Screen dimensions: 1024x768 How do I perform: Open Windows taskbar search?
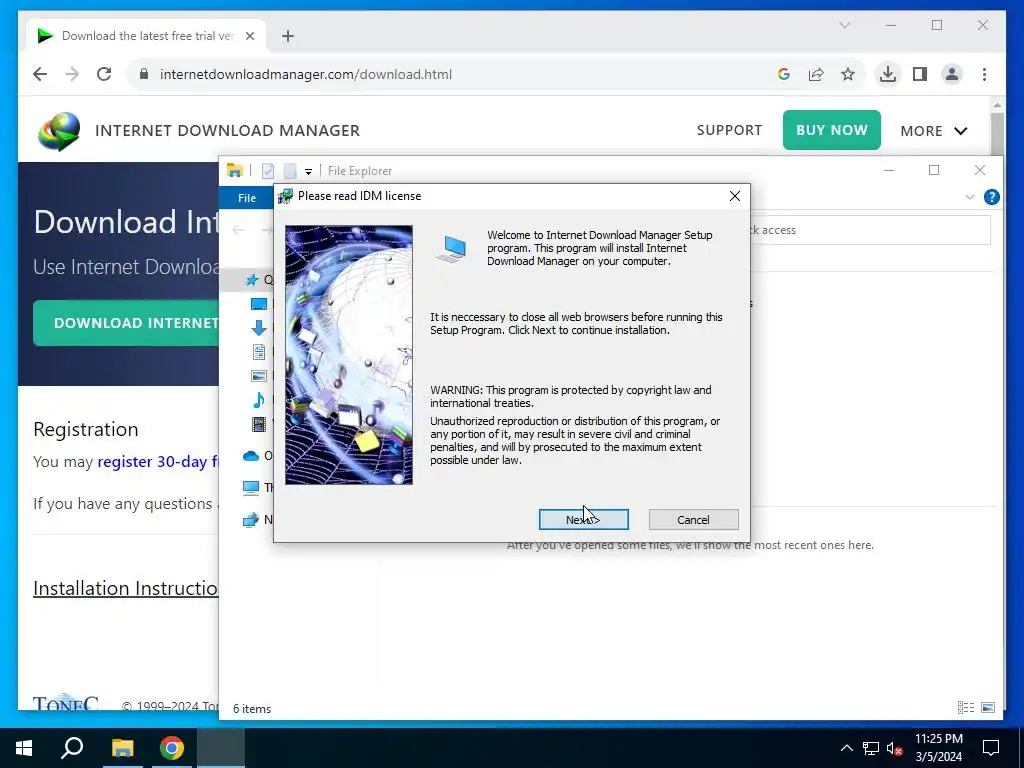click(72, 748)
